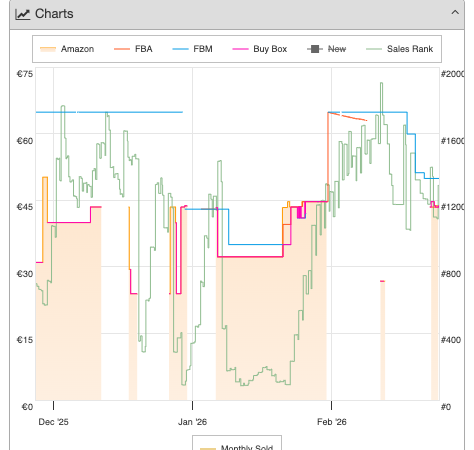Click the Dec '25 axis label
The height and width of the screenshot is (450, 474).
tap(53, 422)
